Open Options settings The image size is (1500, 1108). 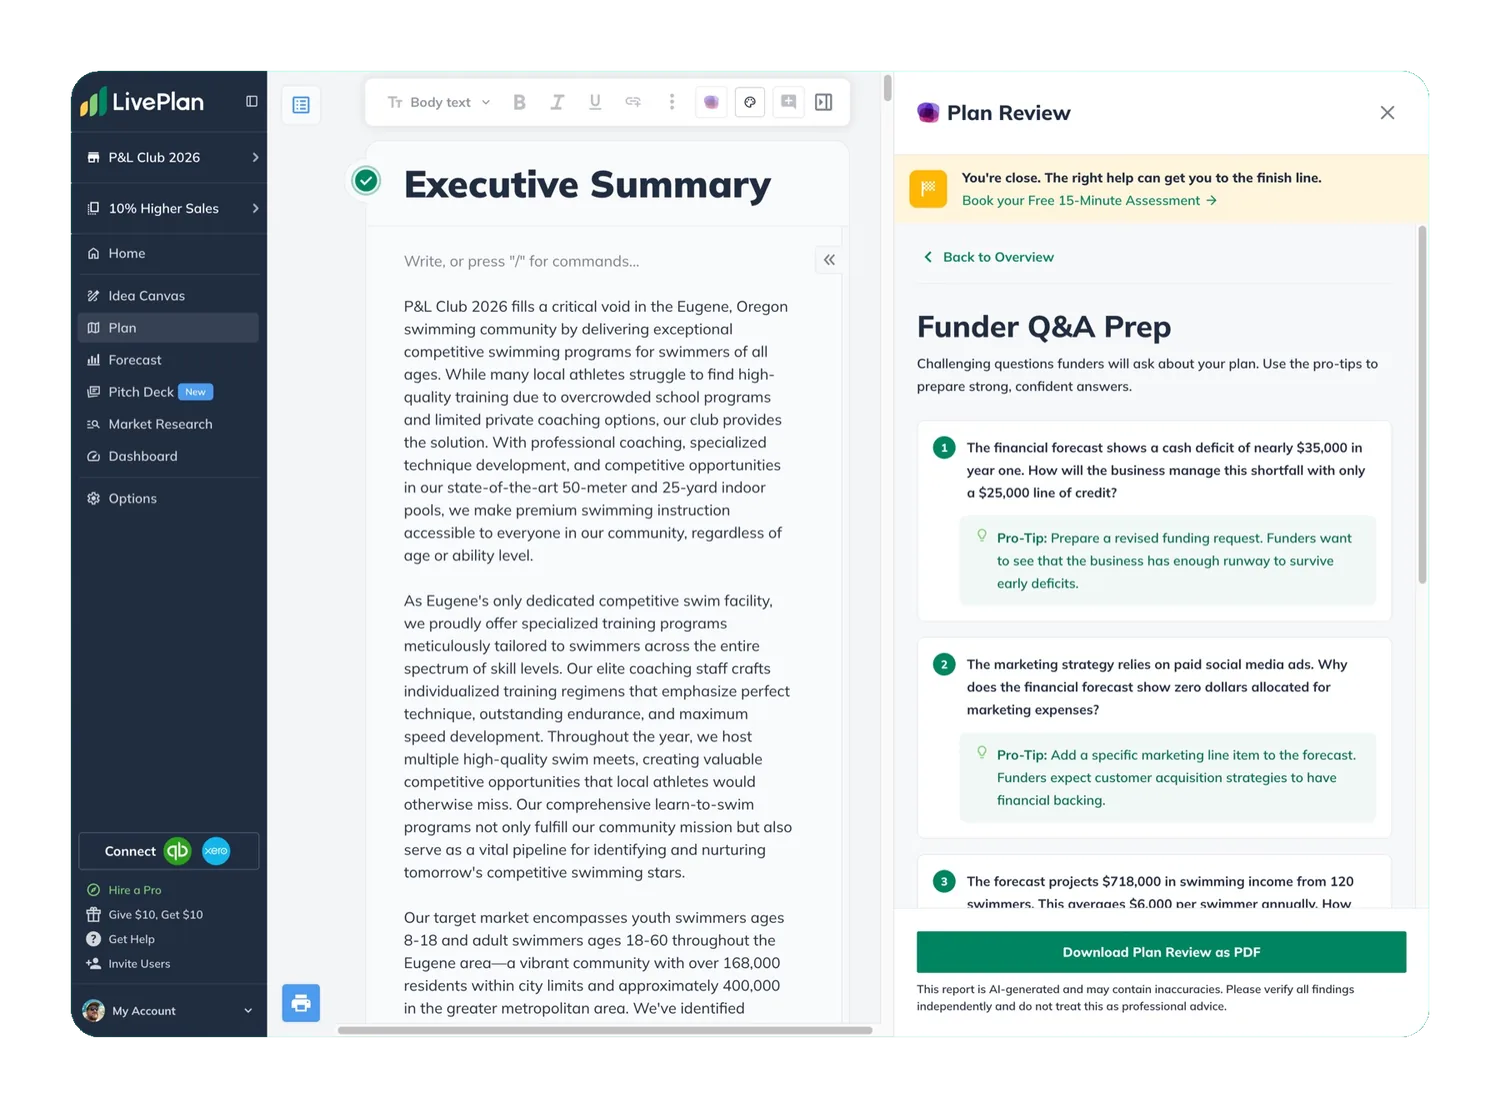168,498
